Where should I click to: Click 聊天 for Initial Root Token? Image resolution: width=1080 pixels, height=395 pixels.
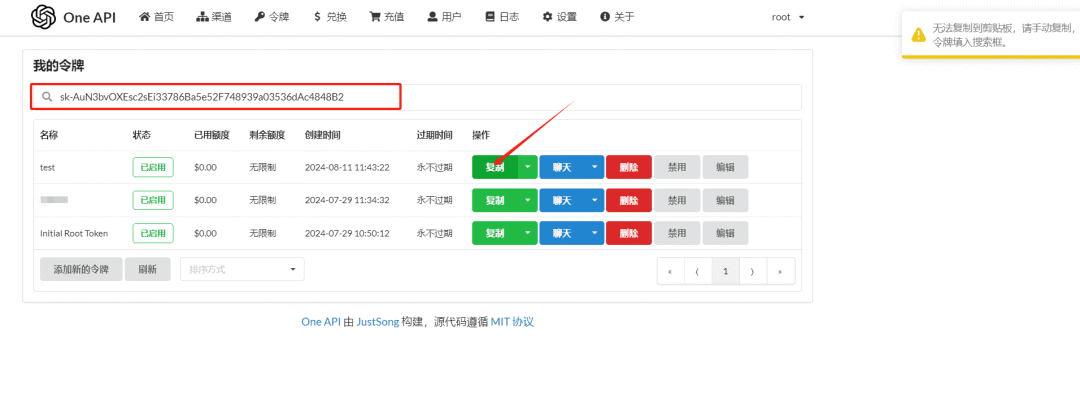[x=561, y=233]
